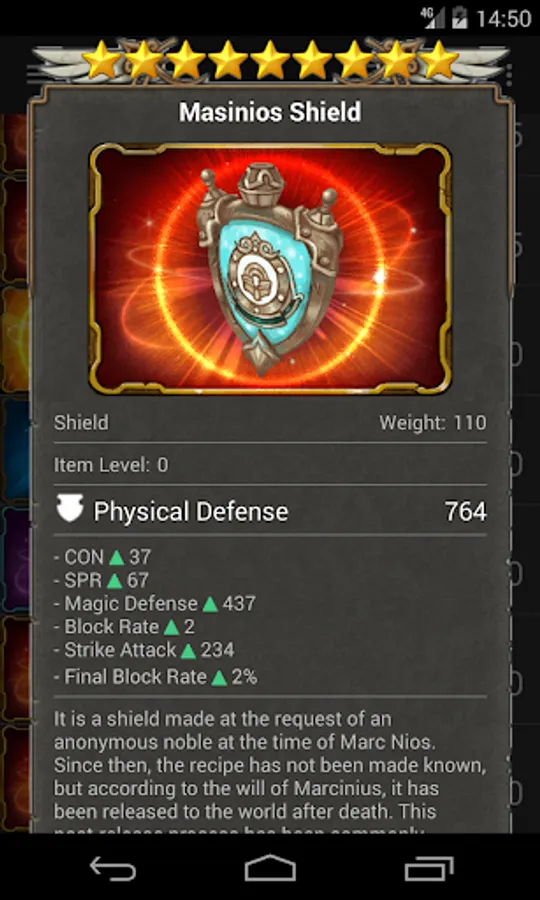The image size is (540, 900).
Task: Tap the Physical Defense 764 value
Action: (465, 511)
